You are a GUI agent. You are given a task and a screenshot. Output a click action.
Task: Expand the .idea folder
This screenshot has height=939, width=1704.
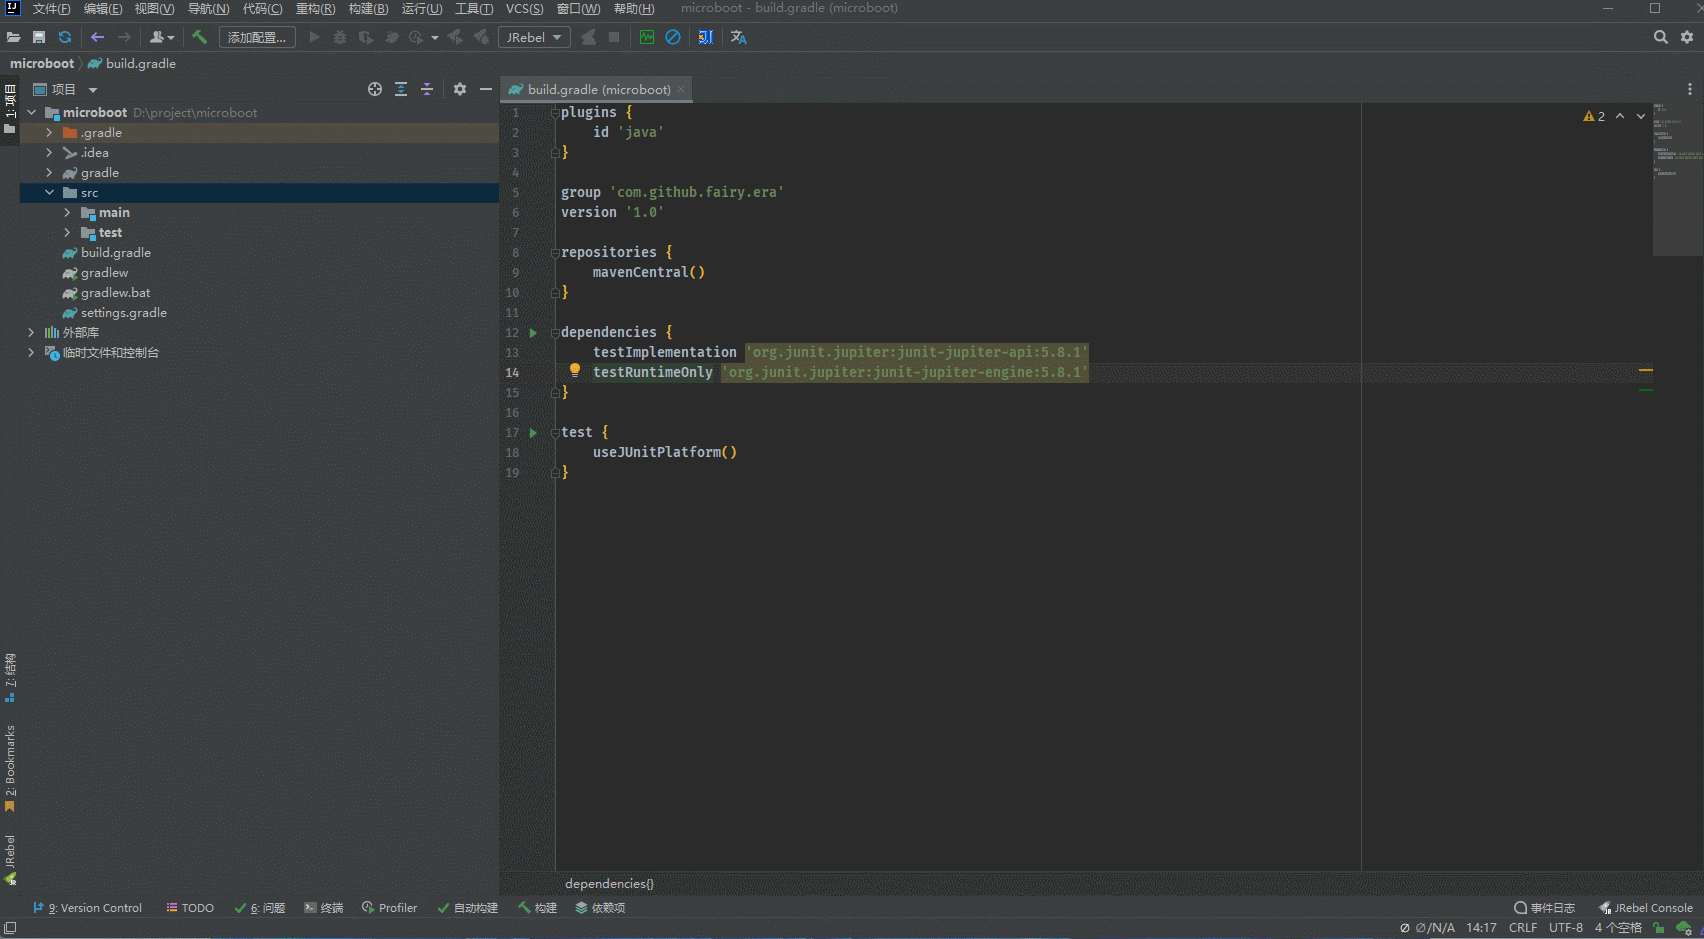pos(49,152)
